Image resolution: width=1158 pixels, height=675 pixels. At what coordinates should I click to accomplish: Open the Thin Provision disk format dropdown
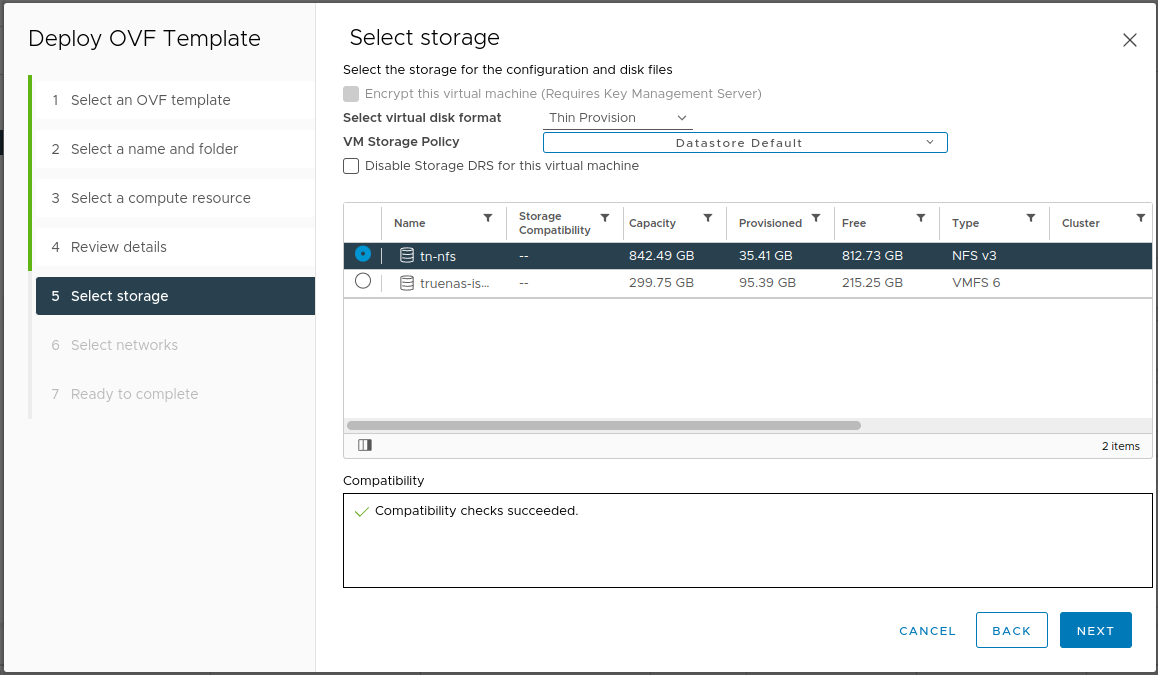(618, 118)
